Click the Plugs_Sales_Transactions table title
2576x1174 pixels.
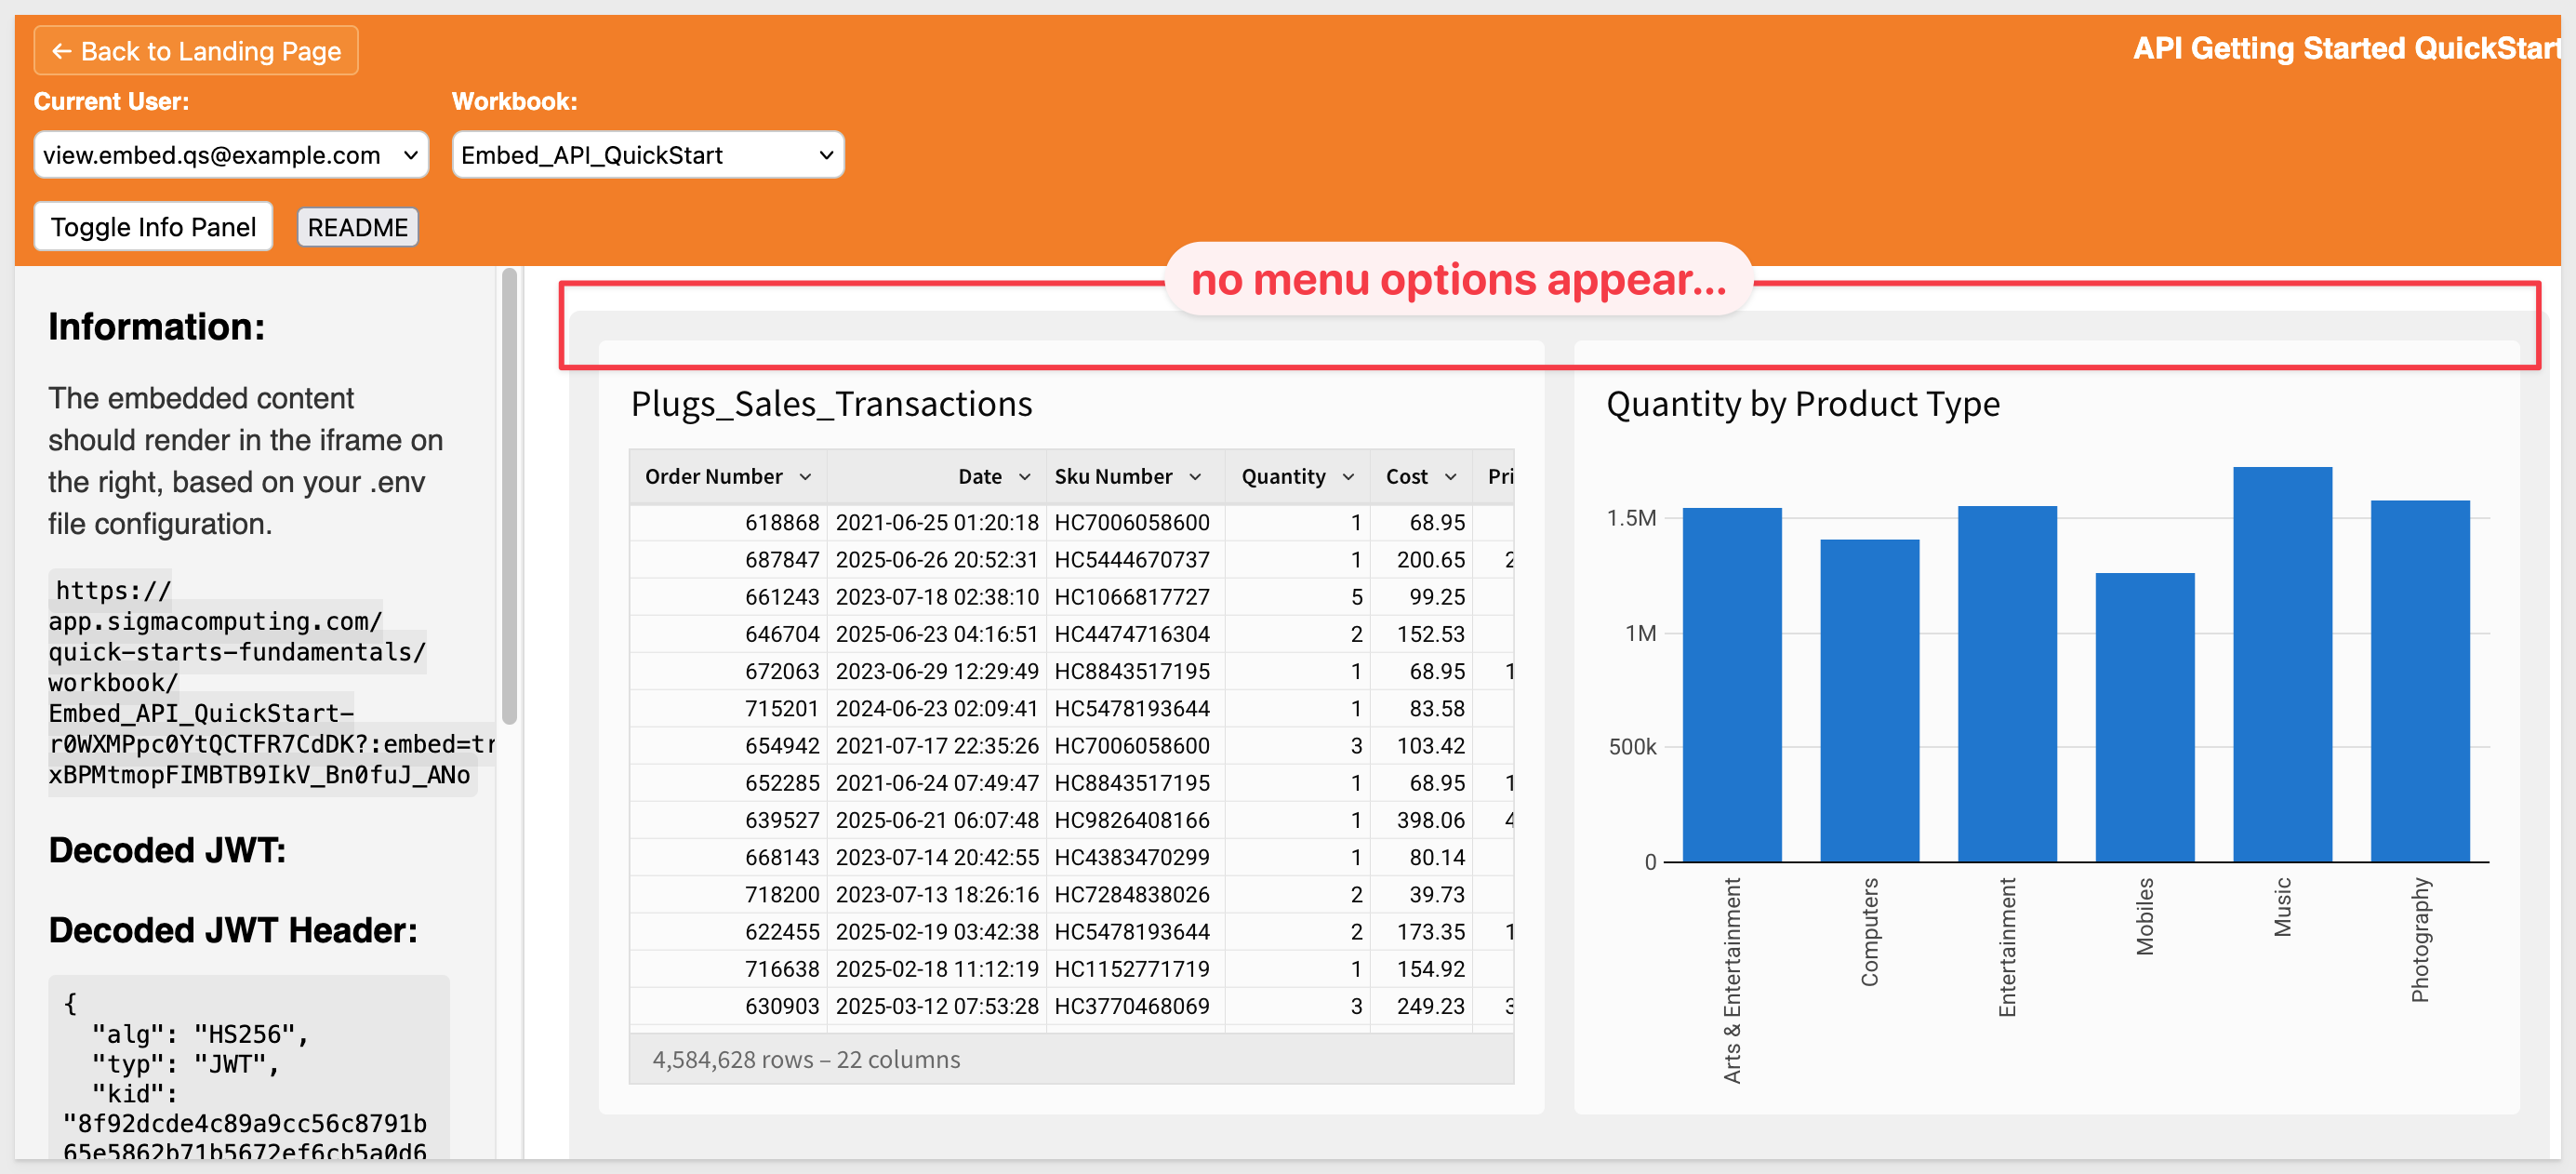pyautogui.click(x=831, y=404)
